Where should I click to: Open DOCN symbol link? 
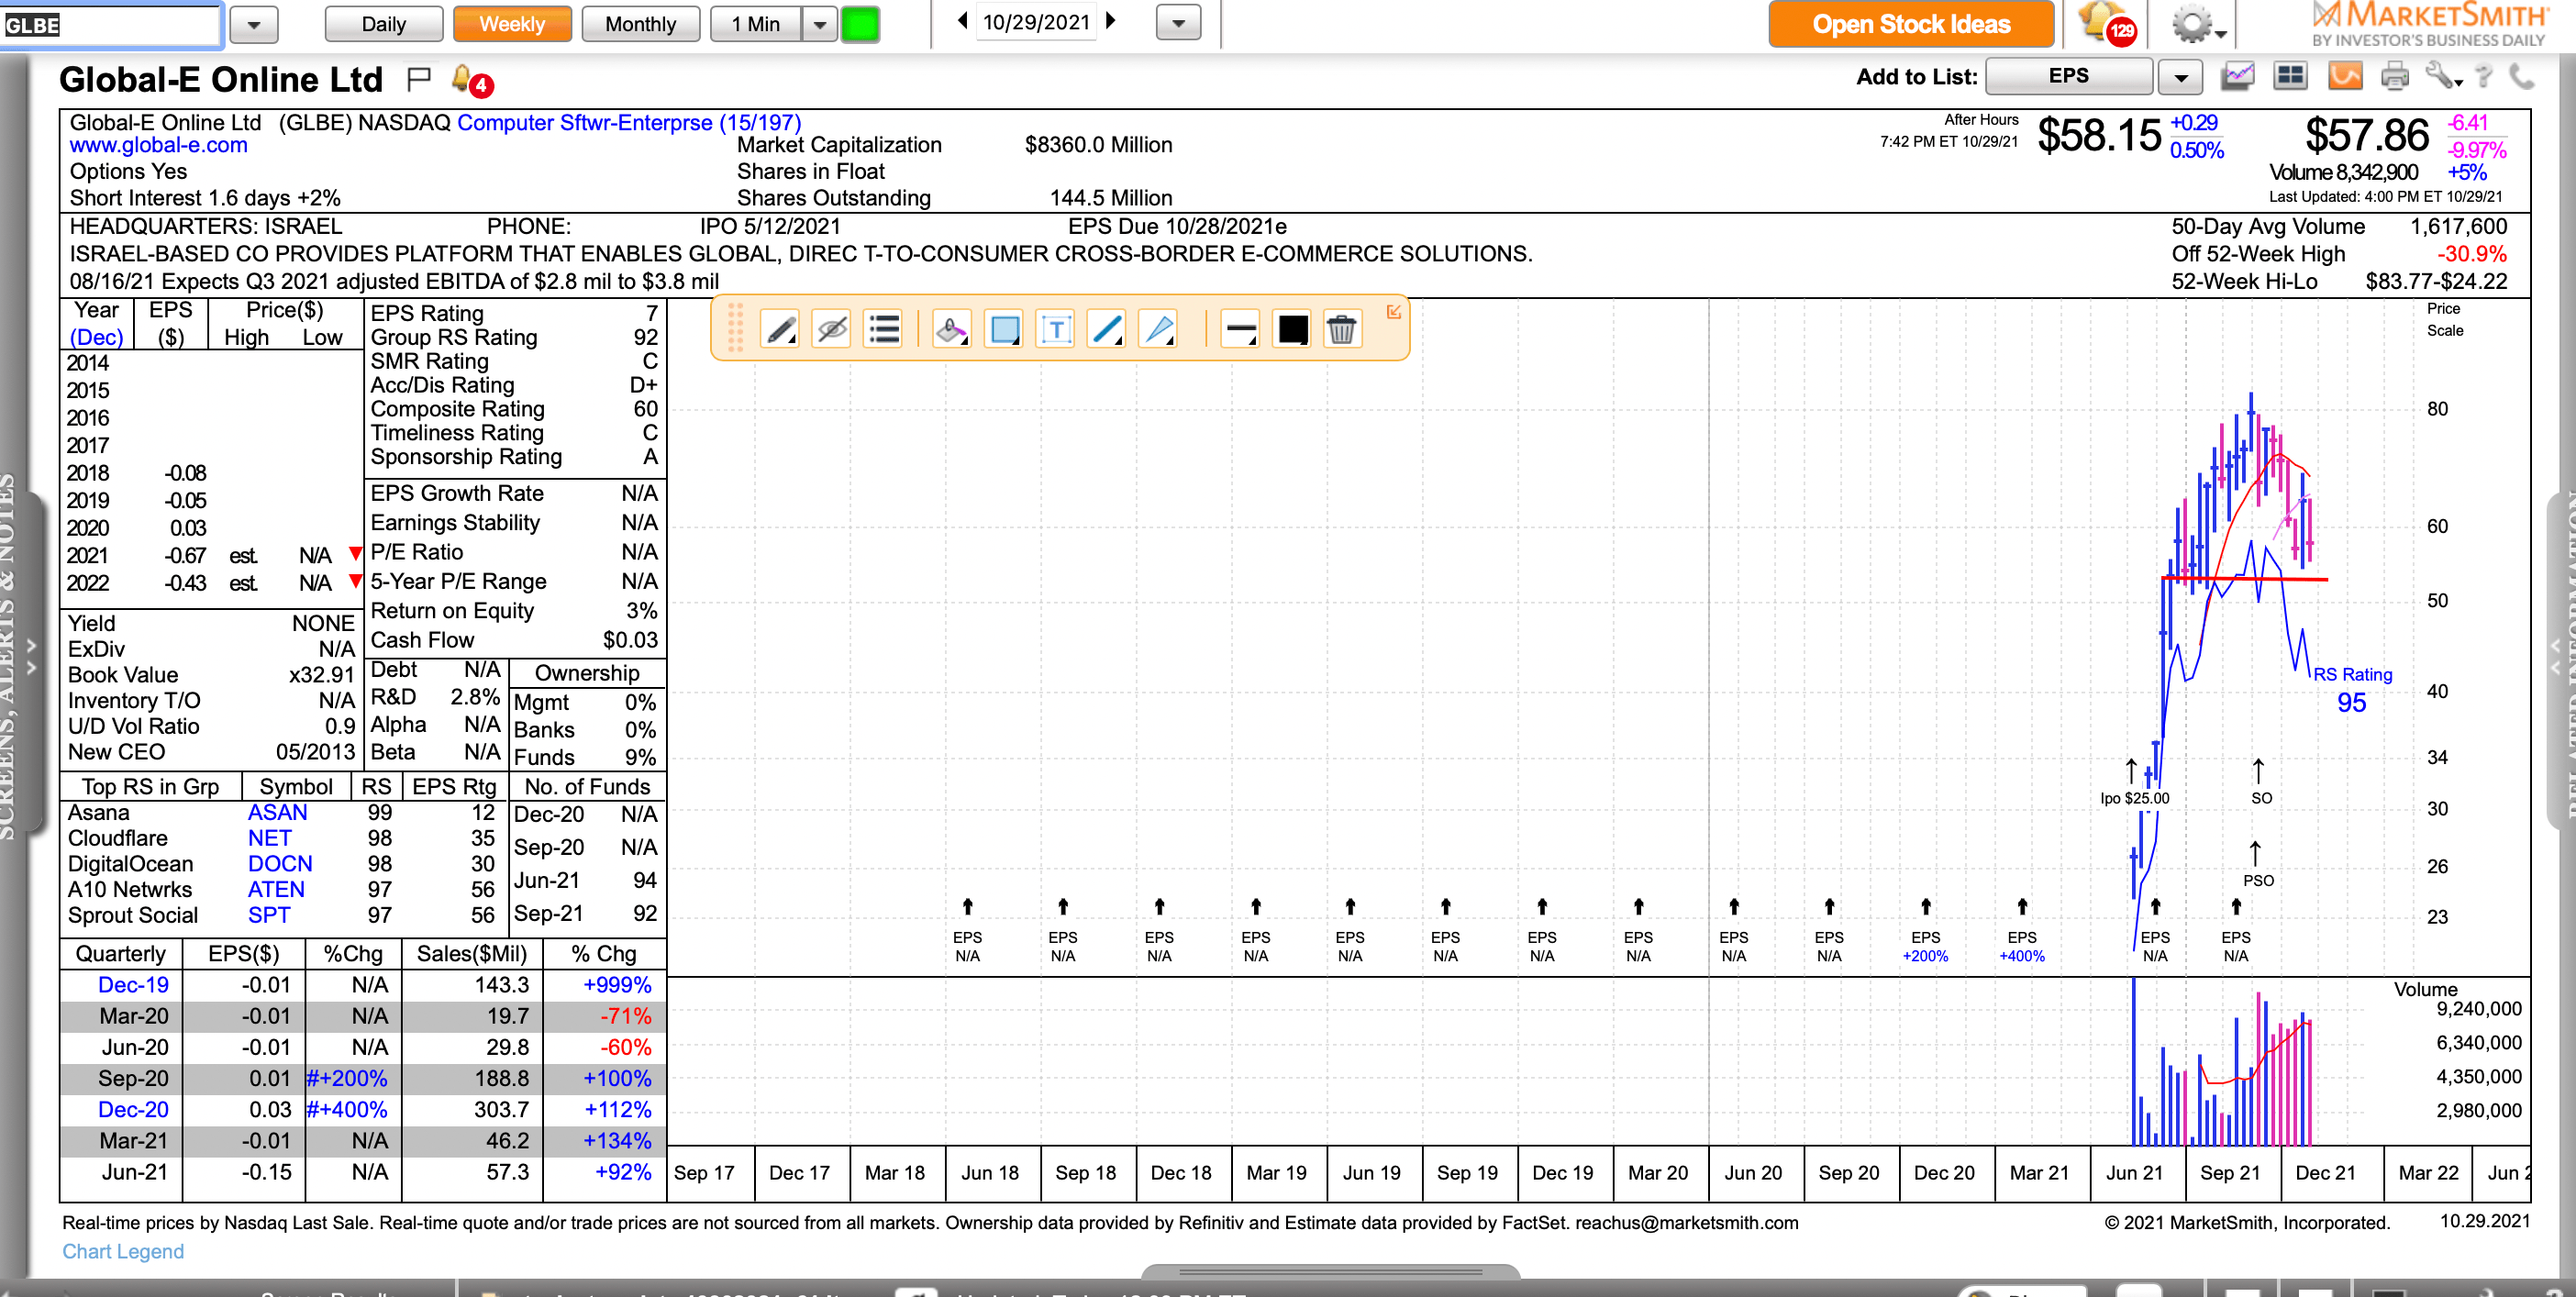pyautogui.click(x=280, y=864)
